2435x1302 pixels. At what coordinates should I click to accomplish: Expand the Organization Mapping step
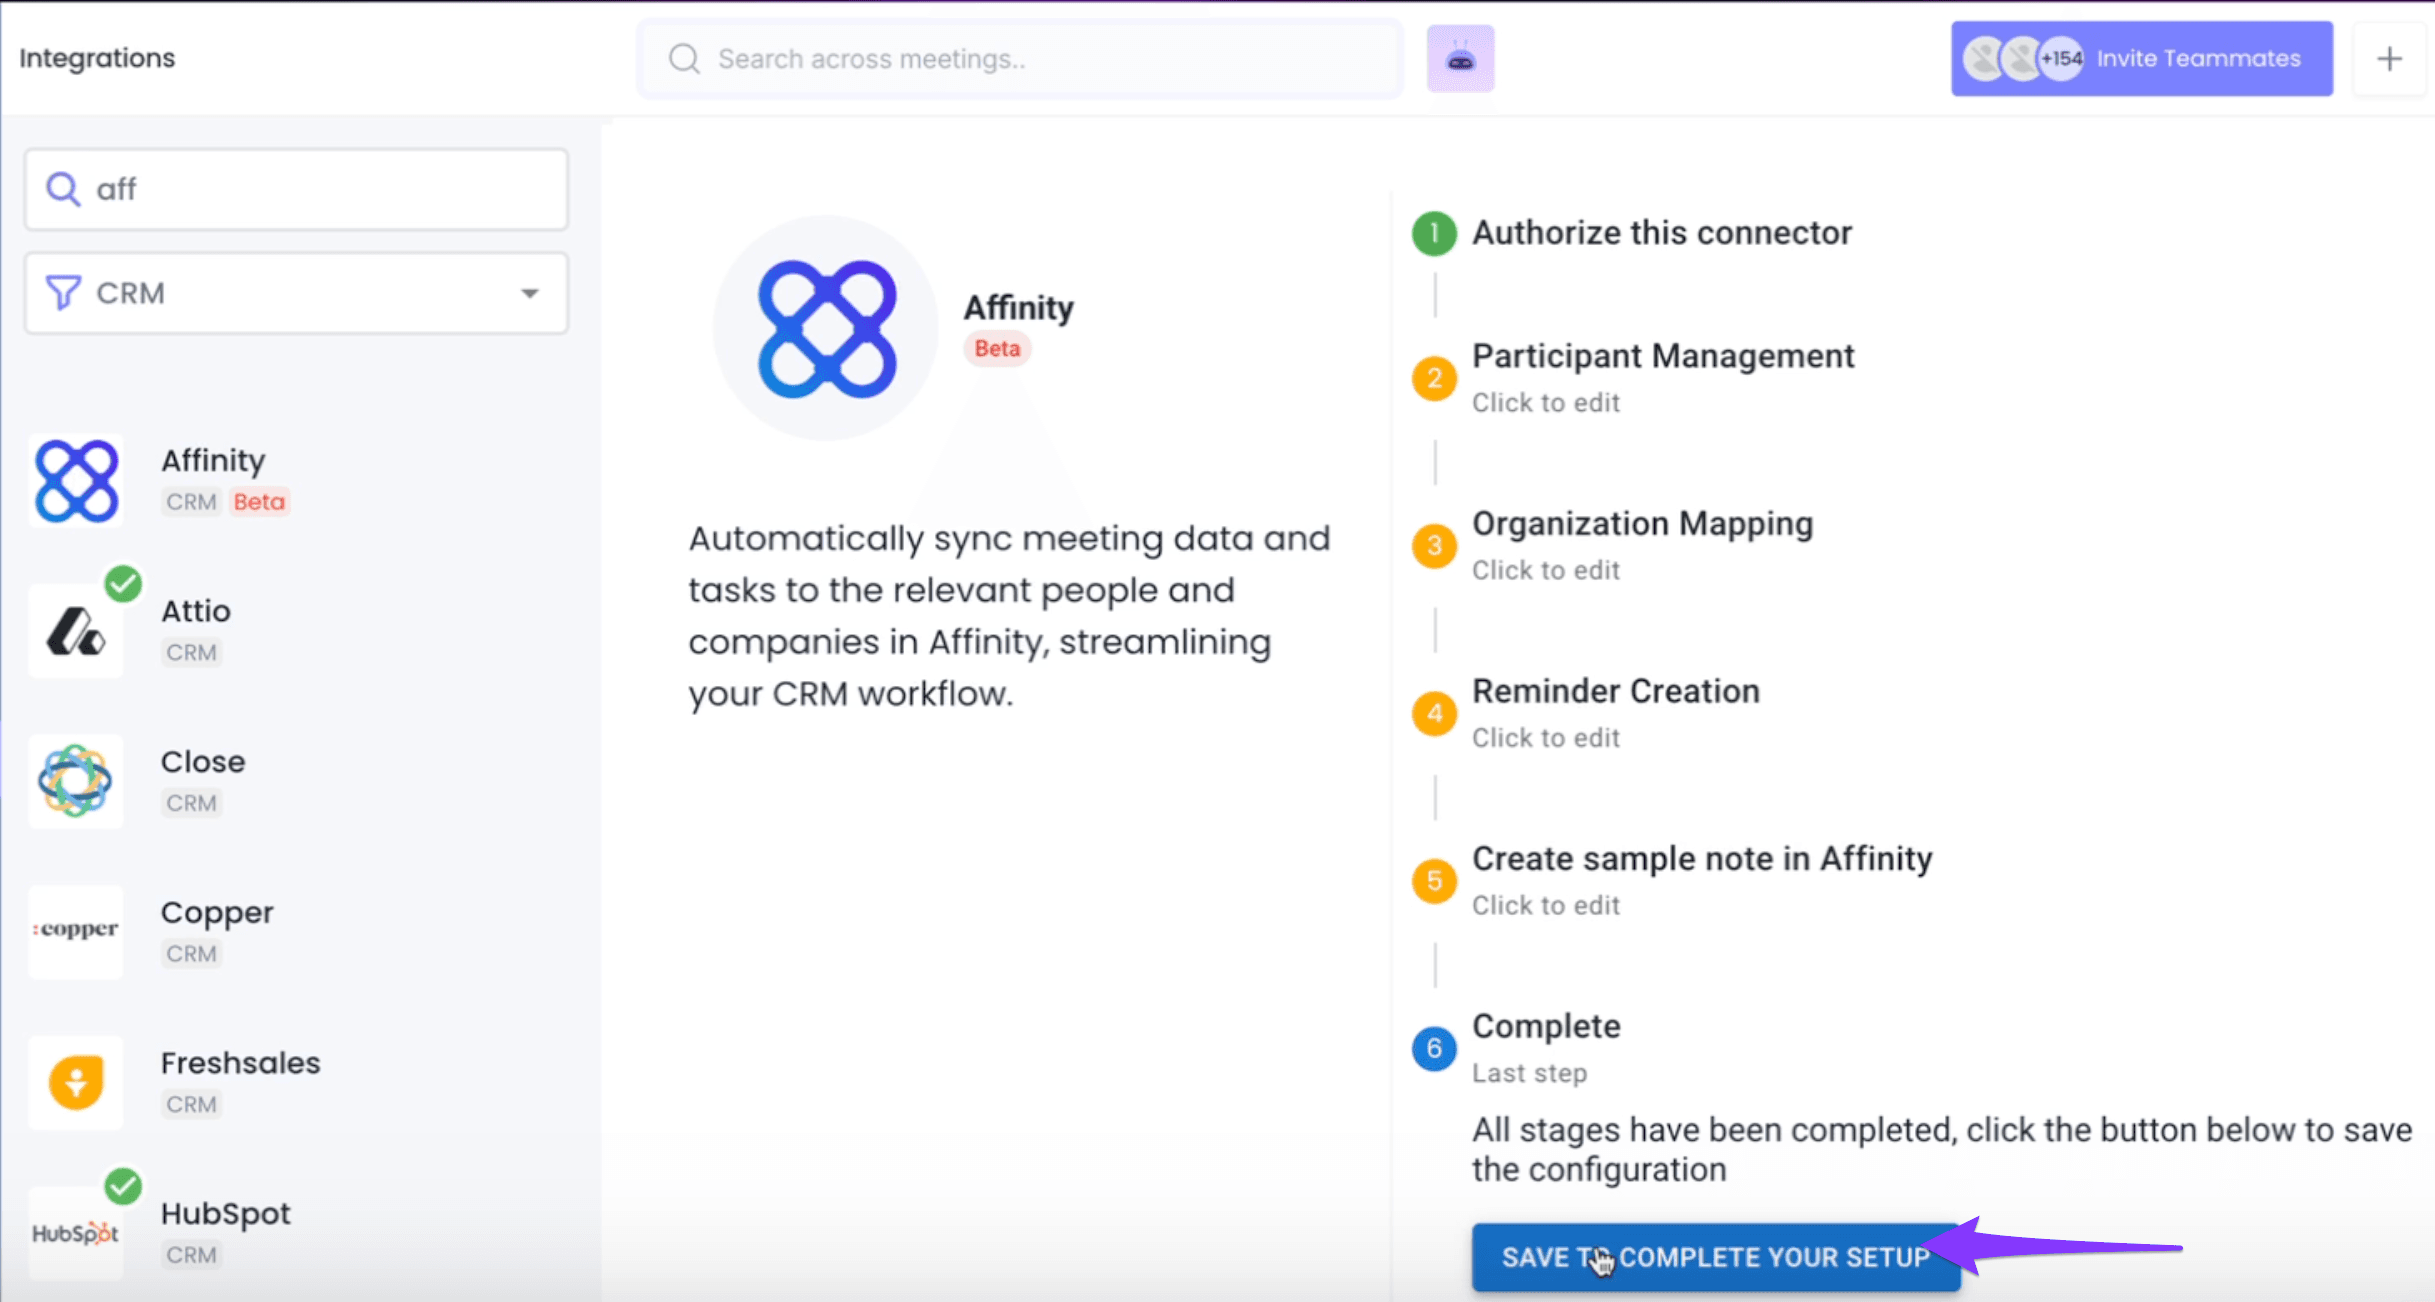[1642, 524]
